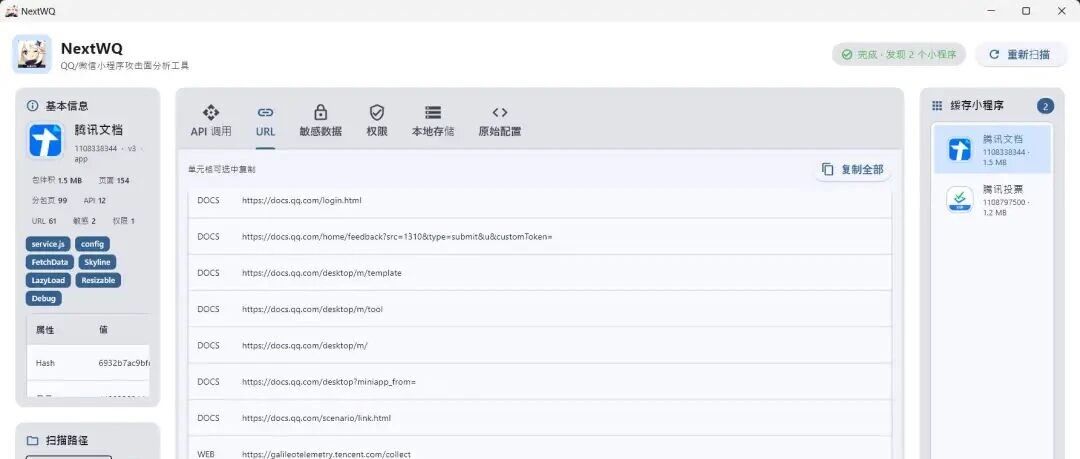Viewport: 1080px width, 459px height.
Task: Click the WEB type cell
Action: [x=206, y=454]
